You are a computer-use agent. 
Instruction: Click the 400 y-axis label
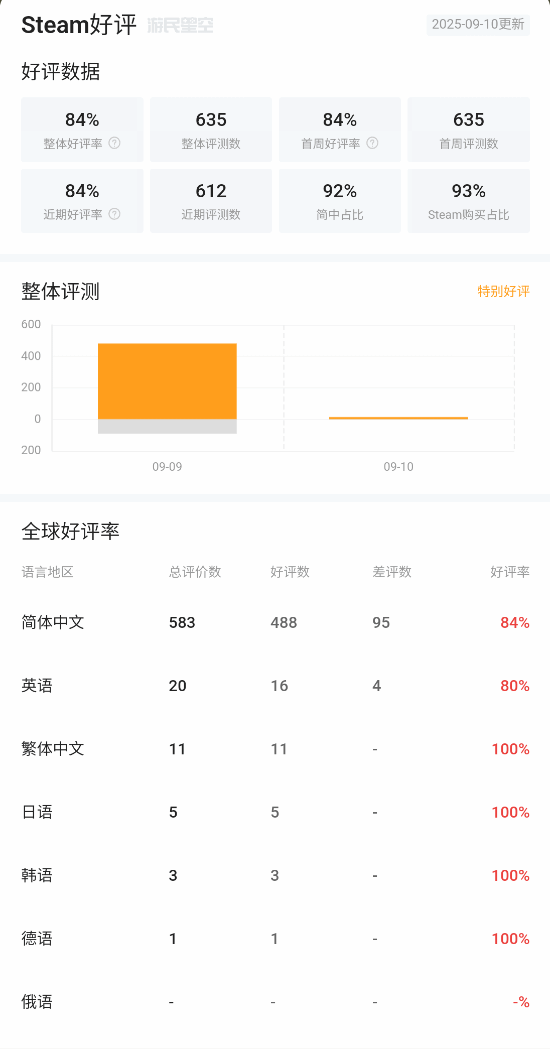(x=31, y=356)
